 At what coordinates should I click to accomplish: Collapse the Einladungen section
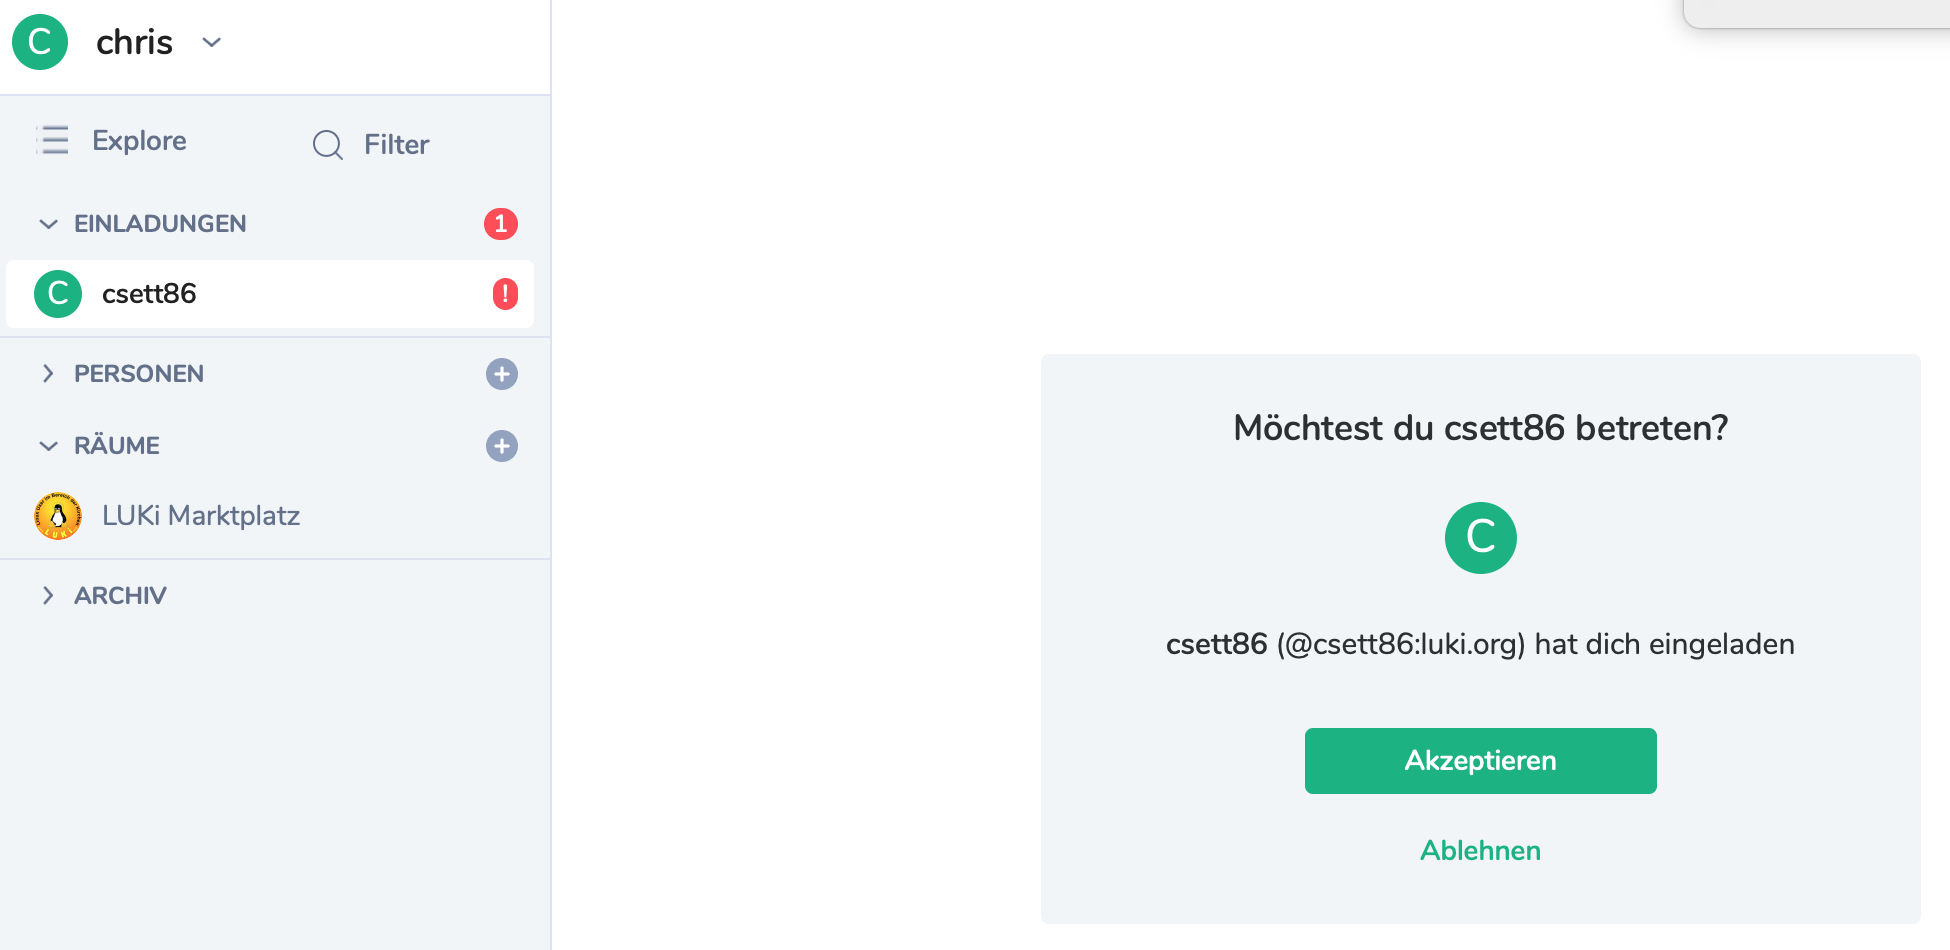48,224
